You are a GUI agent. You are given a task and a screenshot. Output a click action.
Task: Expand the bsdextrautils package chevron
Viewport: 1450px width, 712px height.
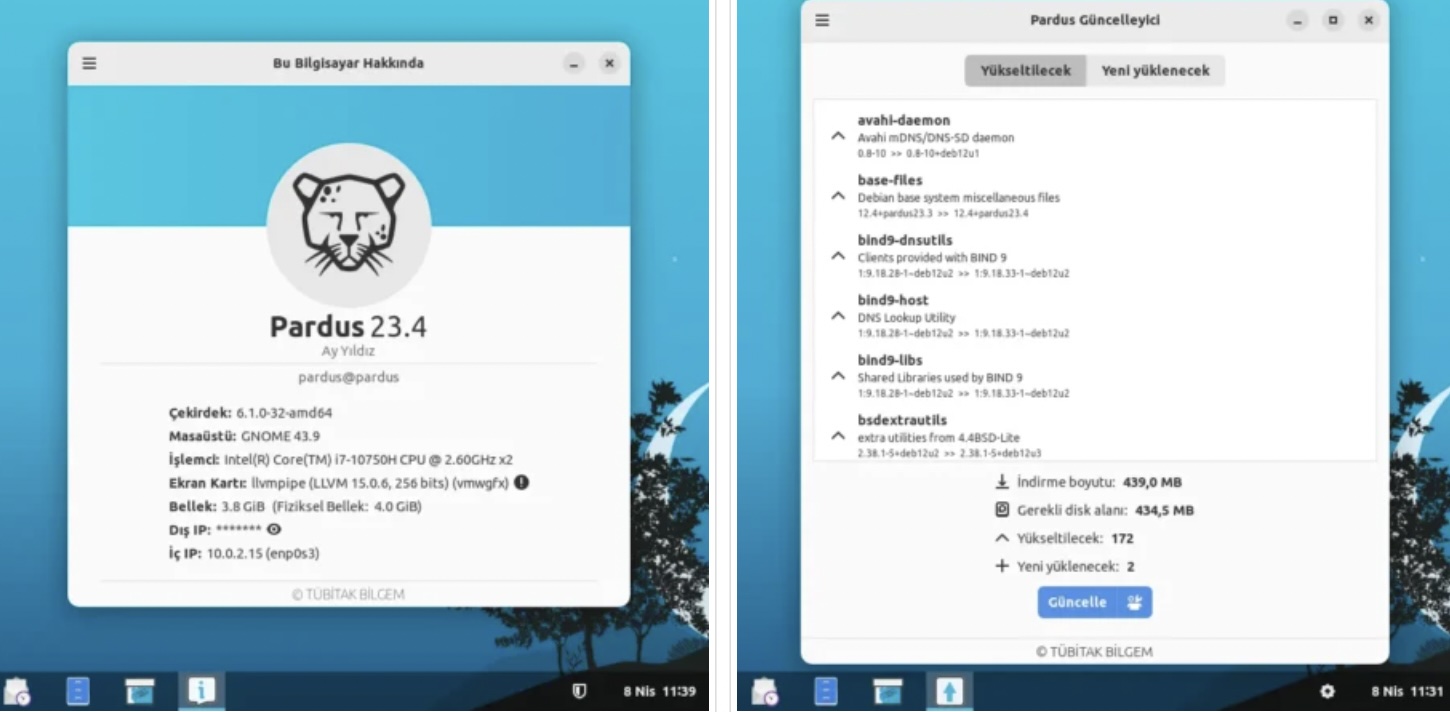coord(838,436)
